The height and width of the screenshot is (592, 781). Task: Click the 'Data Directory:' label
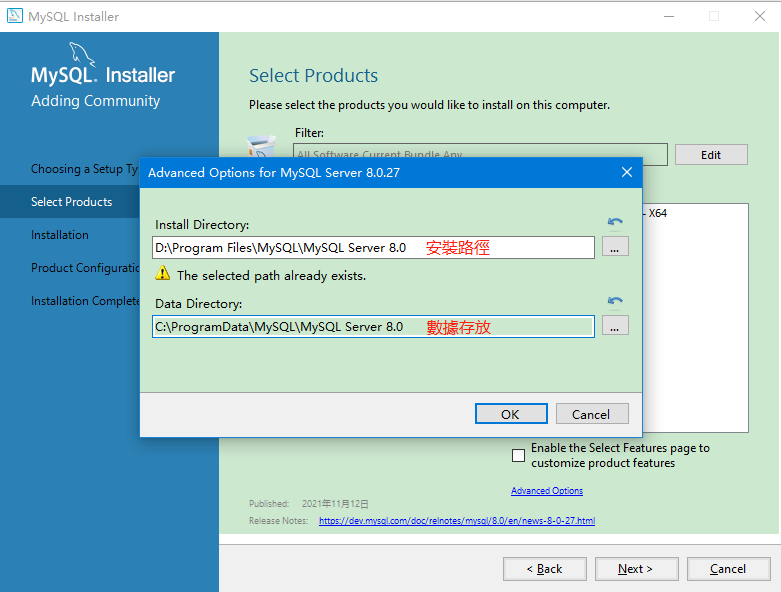[x=199, y=304]
